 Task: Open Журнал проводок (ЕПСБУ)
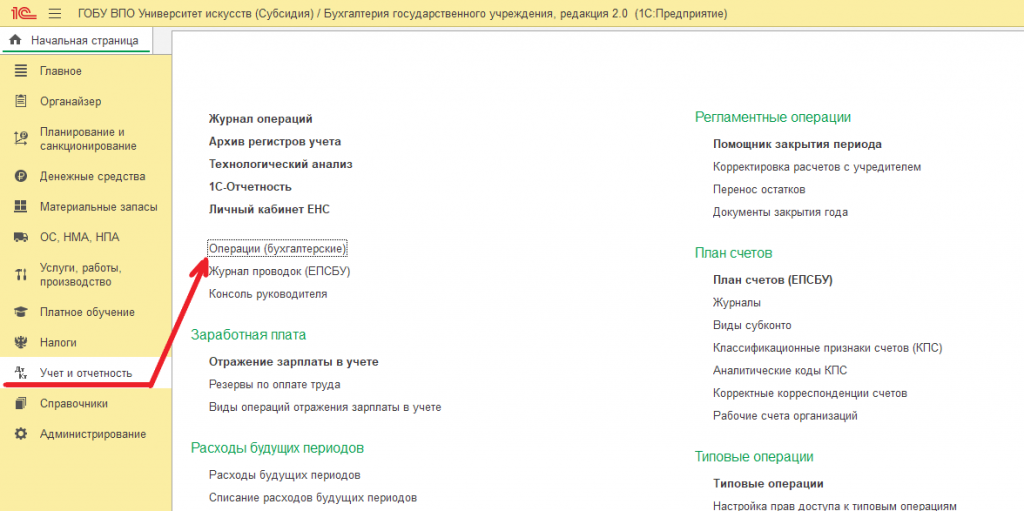point(280,271)
